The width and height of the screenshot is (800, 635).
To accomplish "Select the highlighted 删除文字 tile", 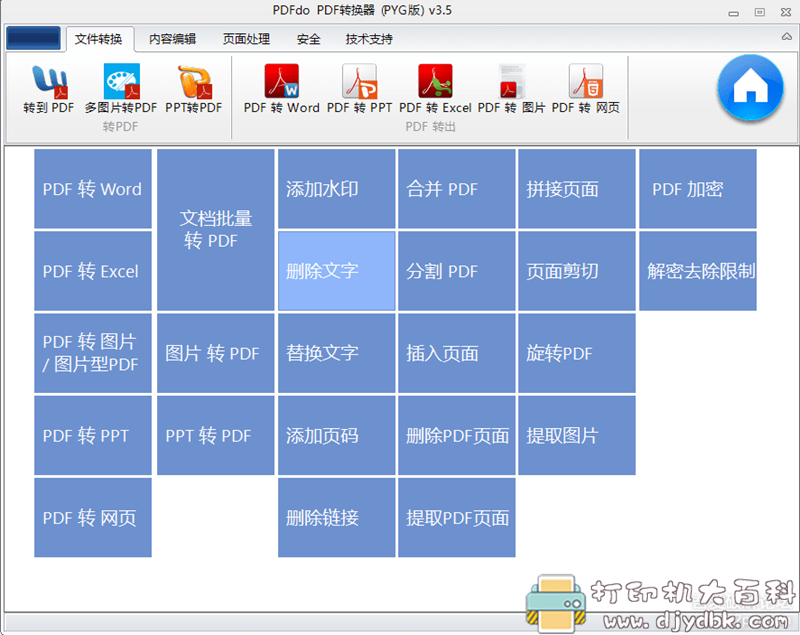I will (x=337, y=271).
